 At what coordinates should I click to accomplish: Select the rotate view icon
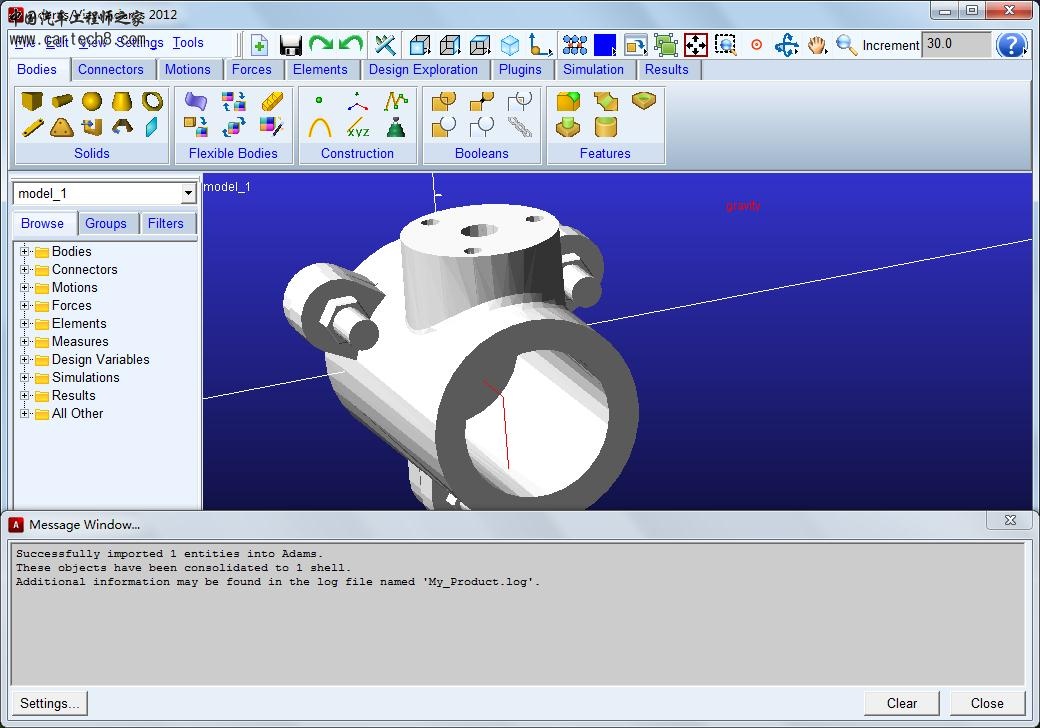point(787,45)
